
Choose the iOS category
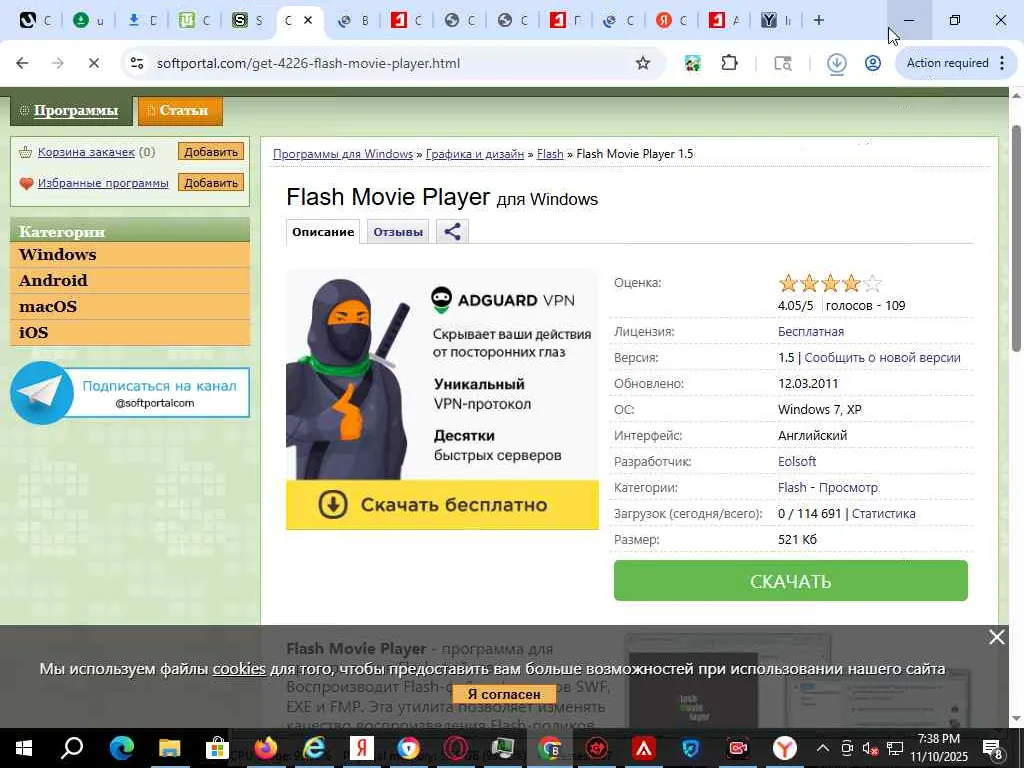(130, 333)
